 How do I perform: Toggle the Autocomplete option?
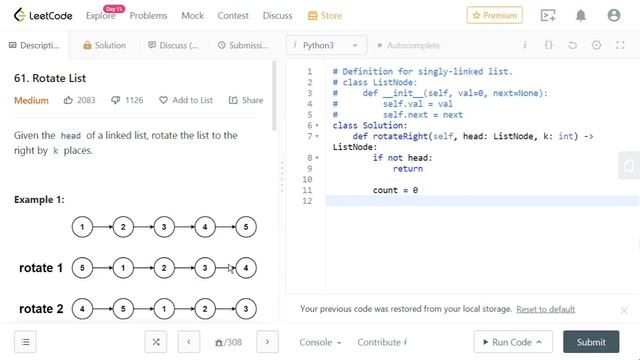point(409,45)
